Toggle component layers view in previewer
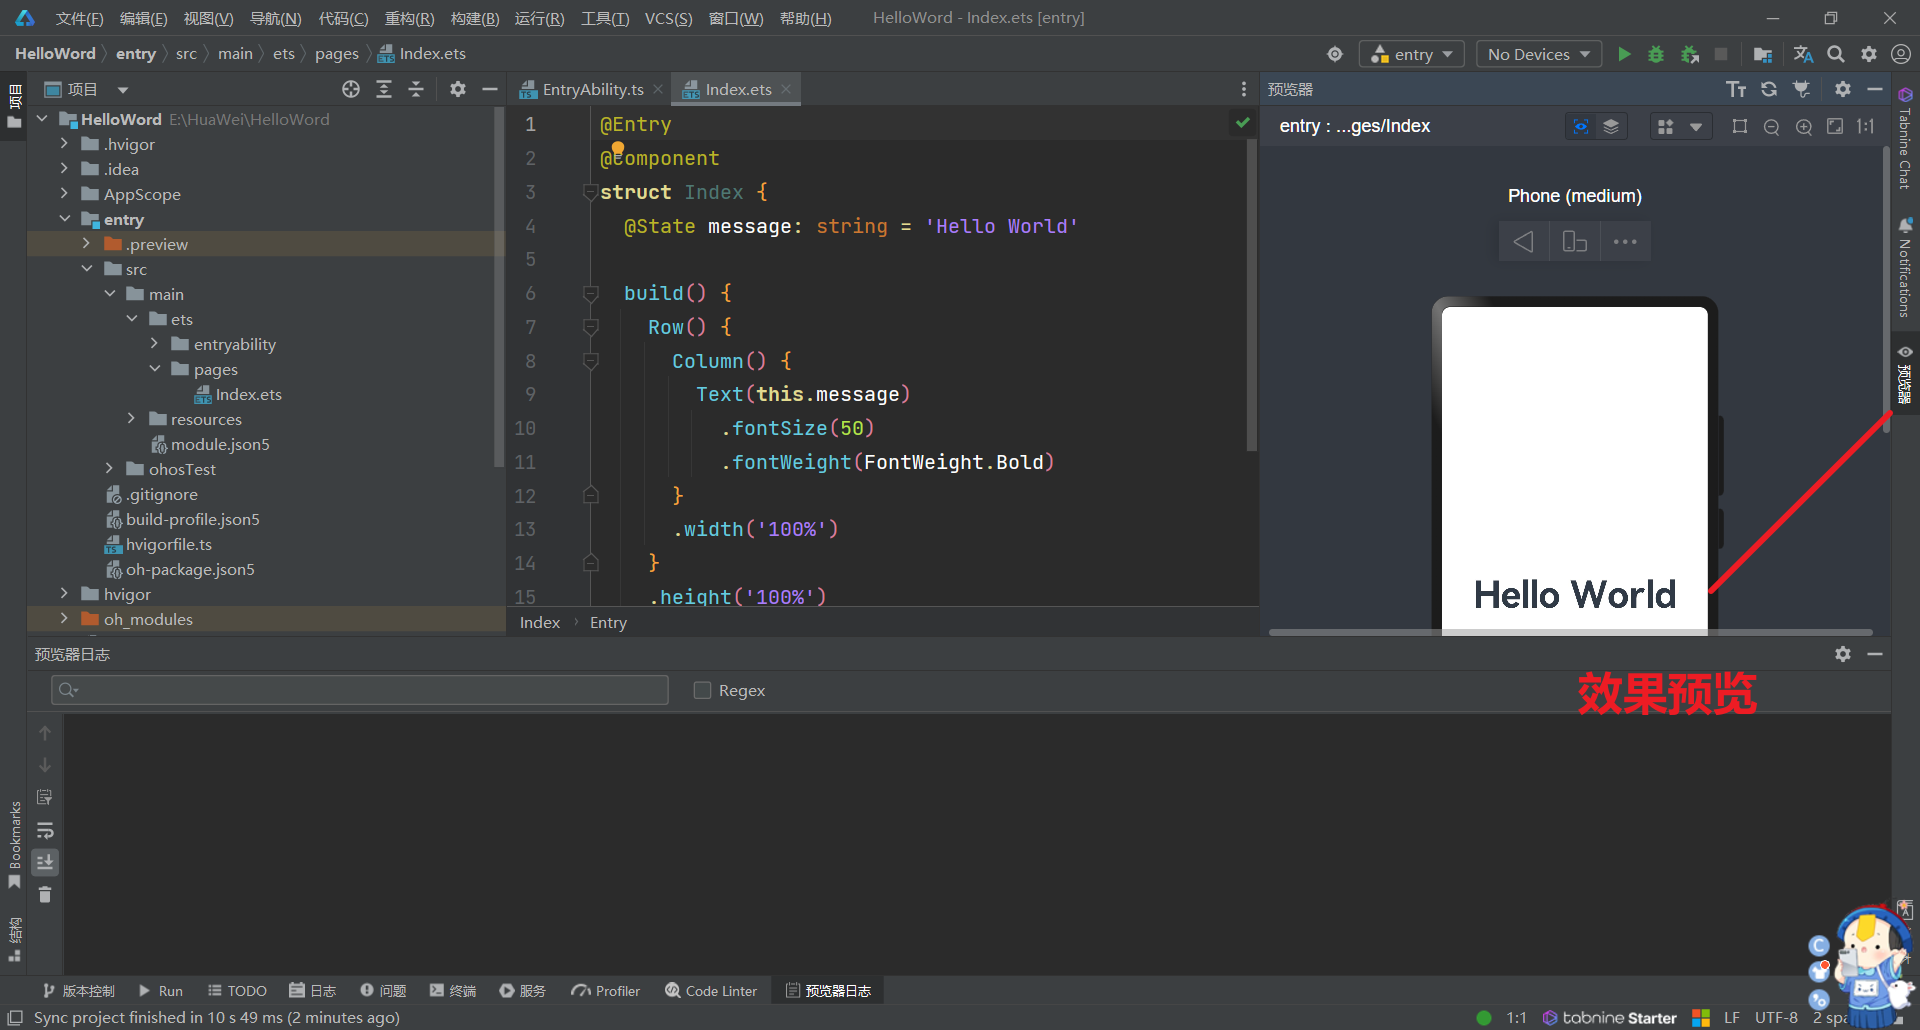Image resolution: width=1920 pixels, height=1030 pixels. (x=1611, y=127)
